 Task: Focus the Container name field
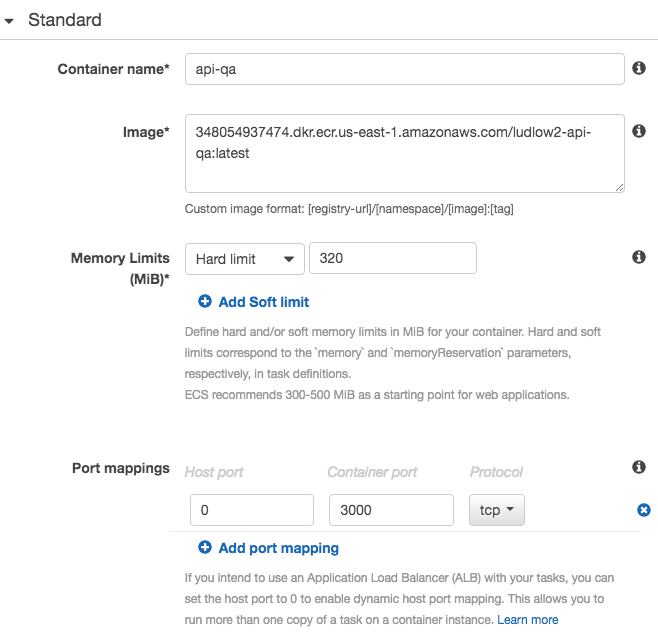coord(404,69)
